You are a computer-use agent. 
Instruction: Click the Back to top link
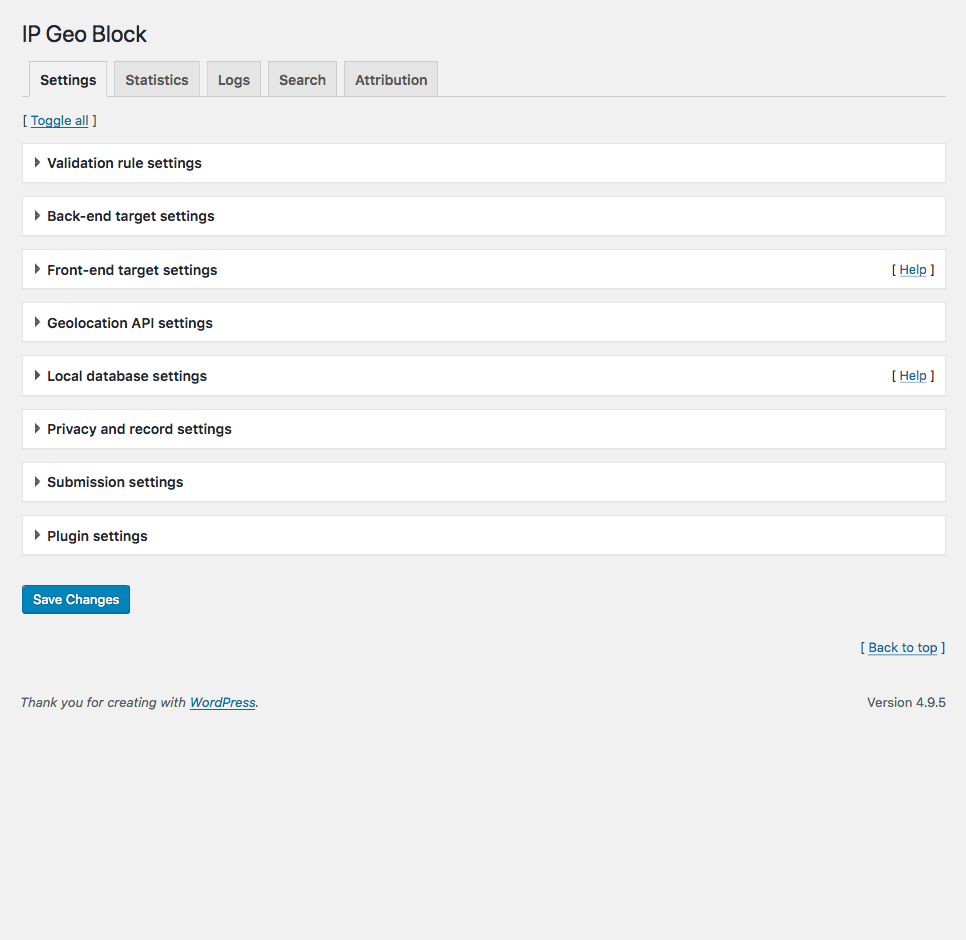pyautogui.click(x=903, y=648)
